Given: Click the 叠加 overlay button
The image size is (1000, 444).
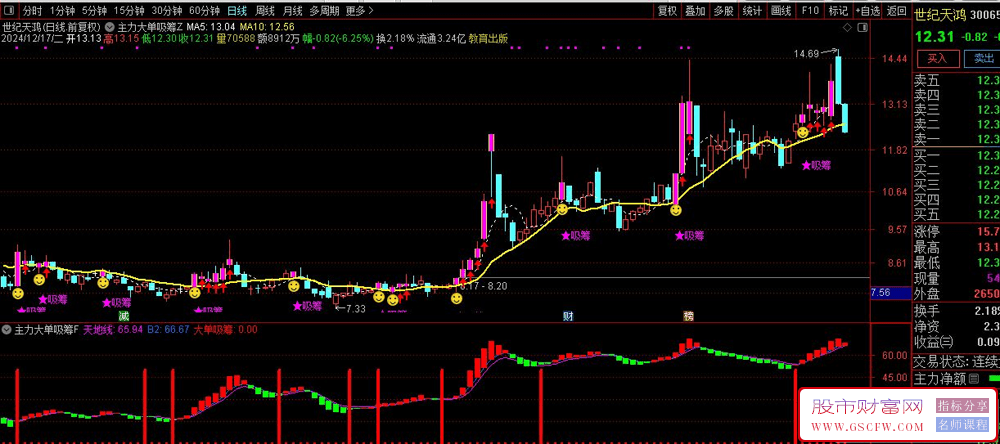Looking at the screenshot, I should tap(695, 11).
